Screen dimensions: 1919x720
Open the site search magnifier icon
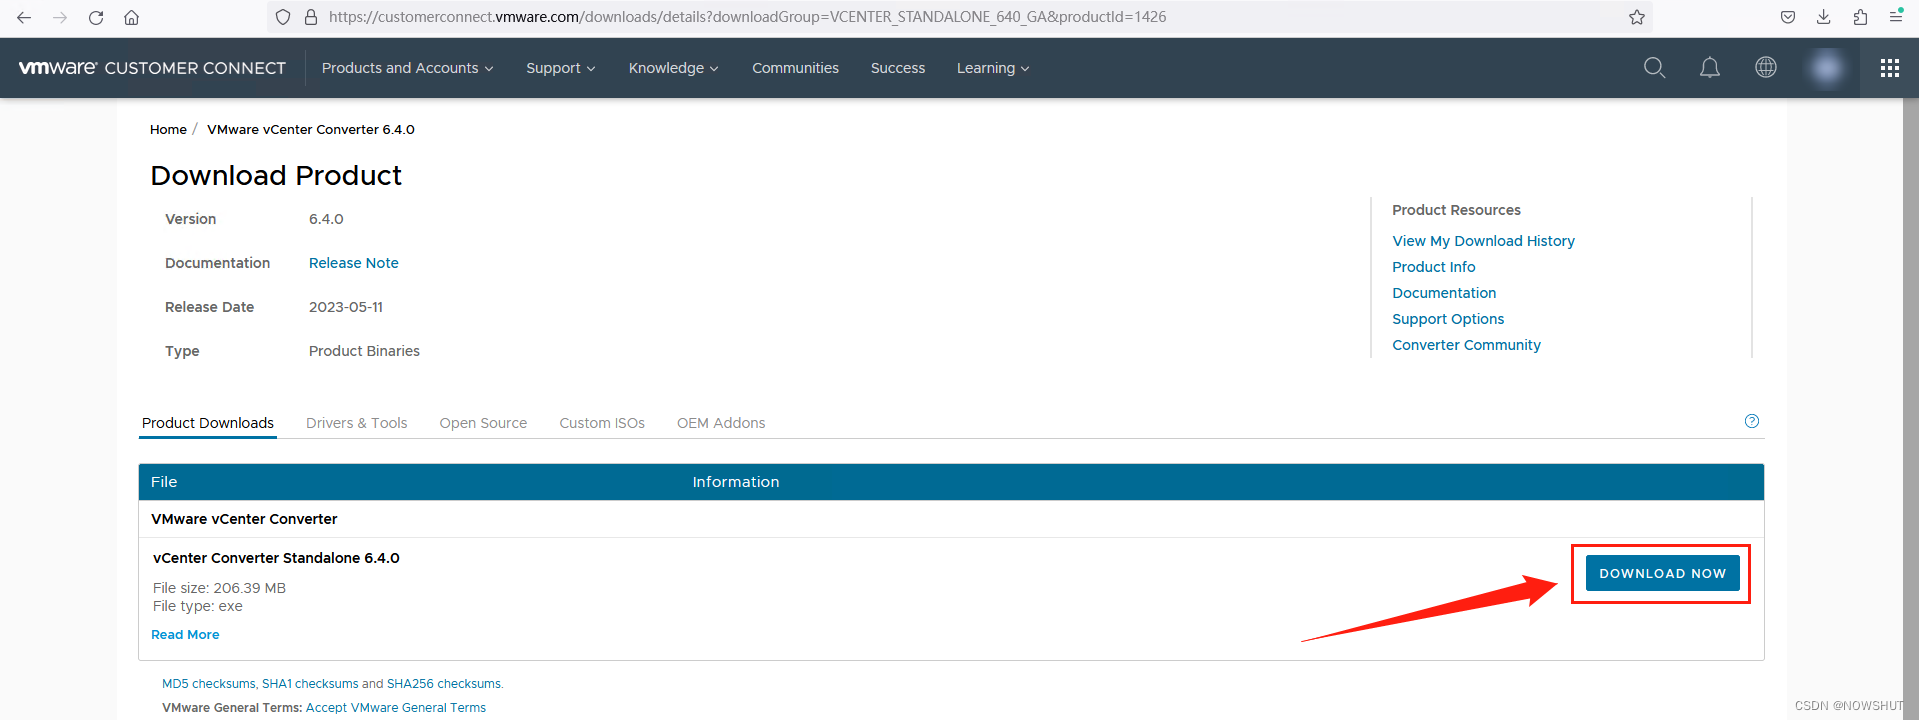1655,67
